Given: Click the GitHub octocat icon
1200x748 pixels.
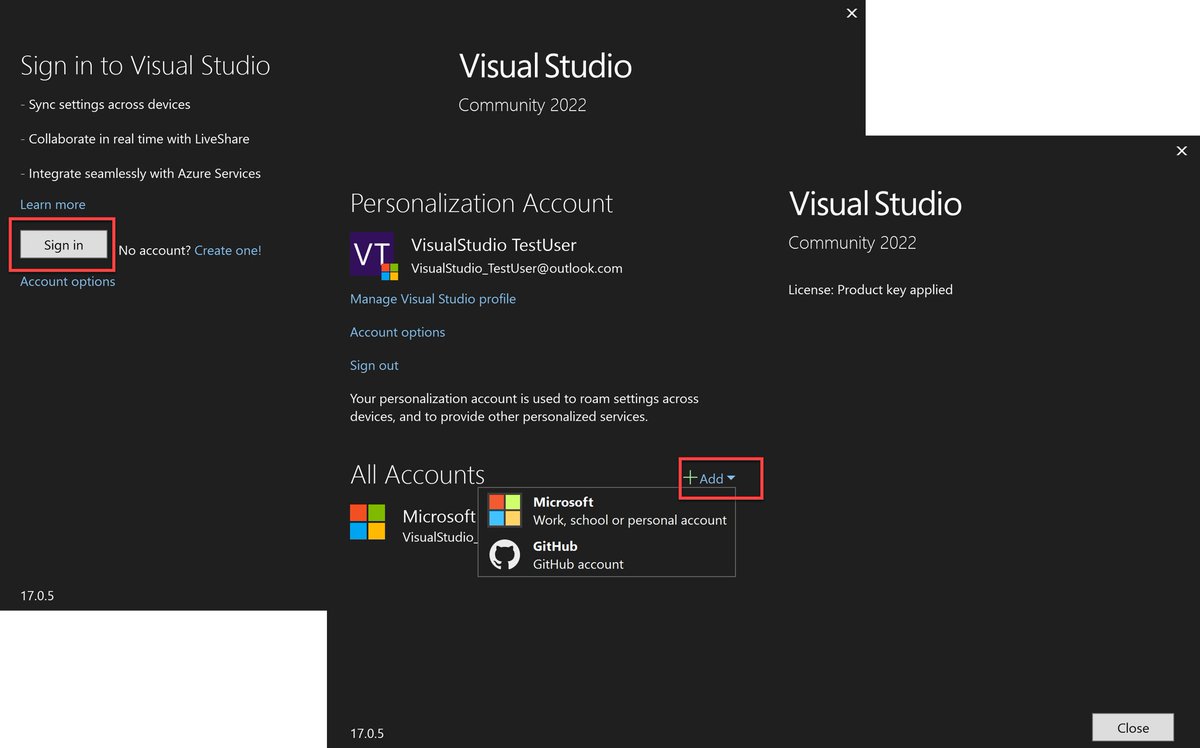Looking at the screenshot, I should click(x=505, y=555).
